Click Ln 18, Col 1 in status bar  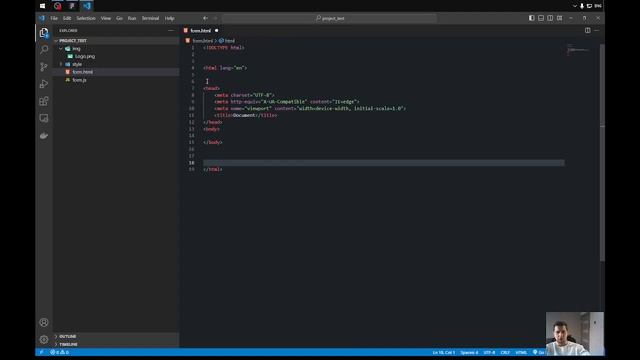tap(444, 352)
